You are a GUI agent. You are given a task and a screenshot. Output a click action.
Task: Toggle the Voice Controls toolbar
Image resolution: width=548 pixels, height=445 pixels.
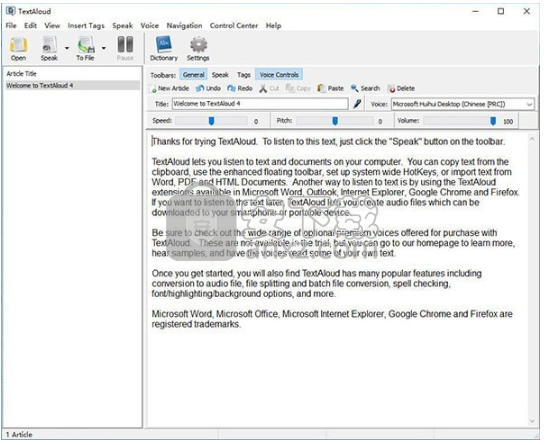(279, 74)
